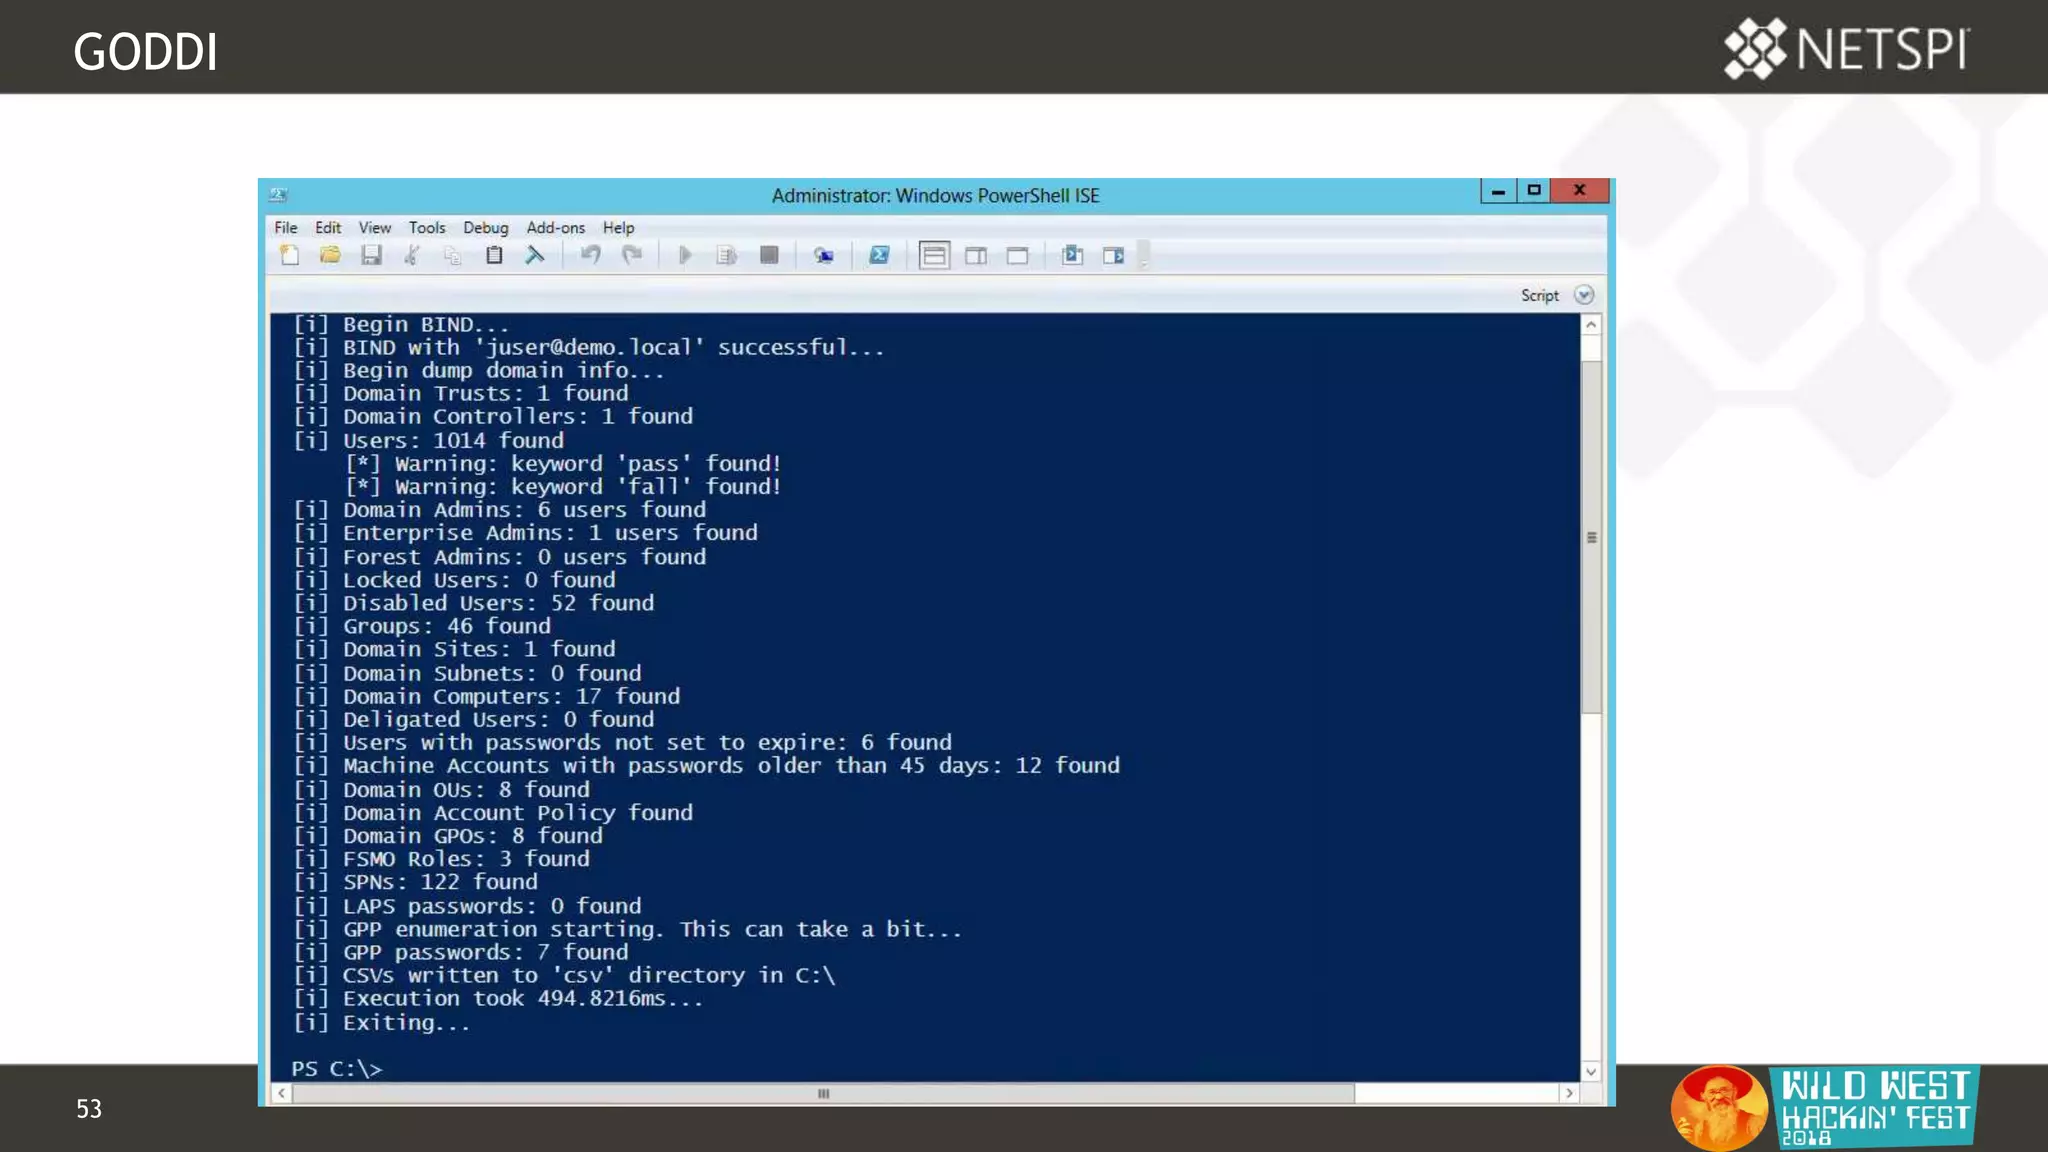The image size is (2048, 1152).
Task: Toggle Show Script Pane Right layout
Action: (976, 255)
